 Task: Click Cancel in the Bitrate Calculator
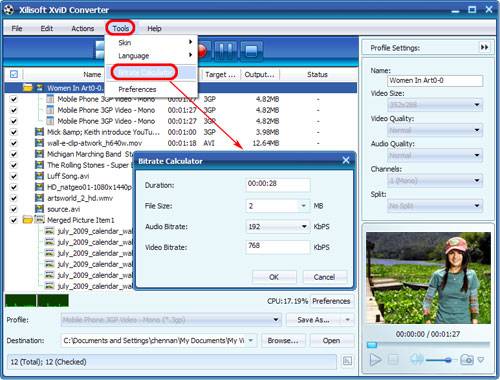(x=324, y=277)
